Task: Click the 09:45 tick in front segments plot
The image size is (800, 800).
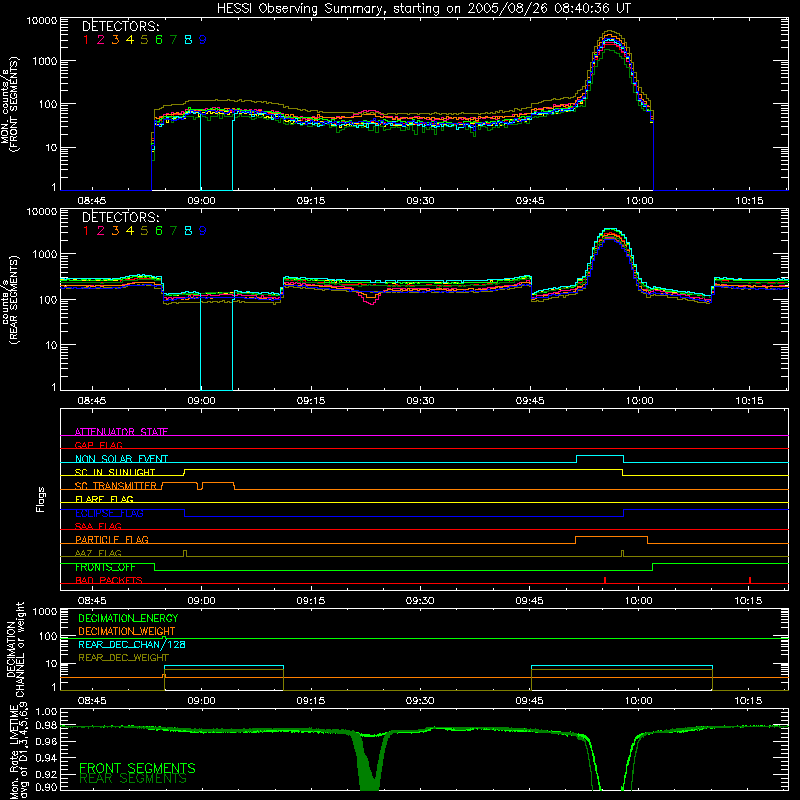Action: pyautogui.click(x=530, y=201)
